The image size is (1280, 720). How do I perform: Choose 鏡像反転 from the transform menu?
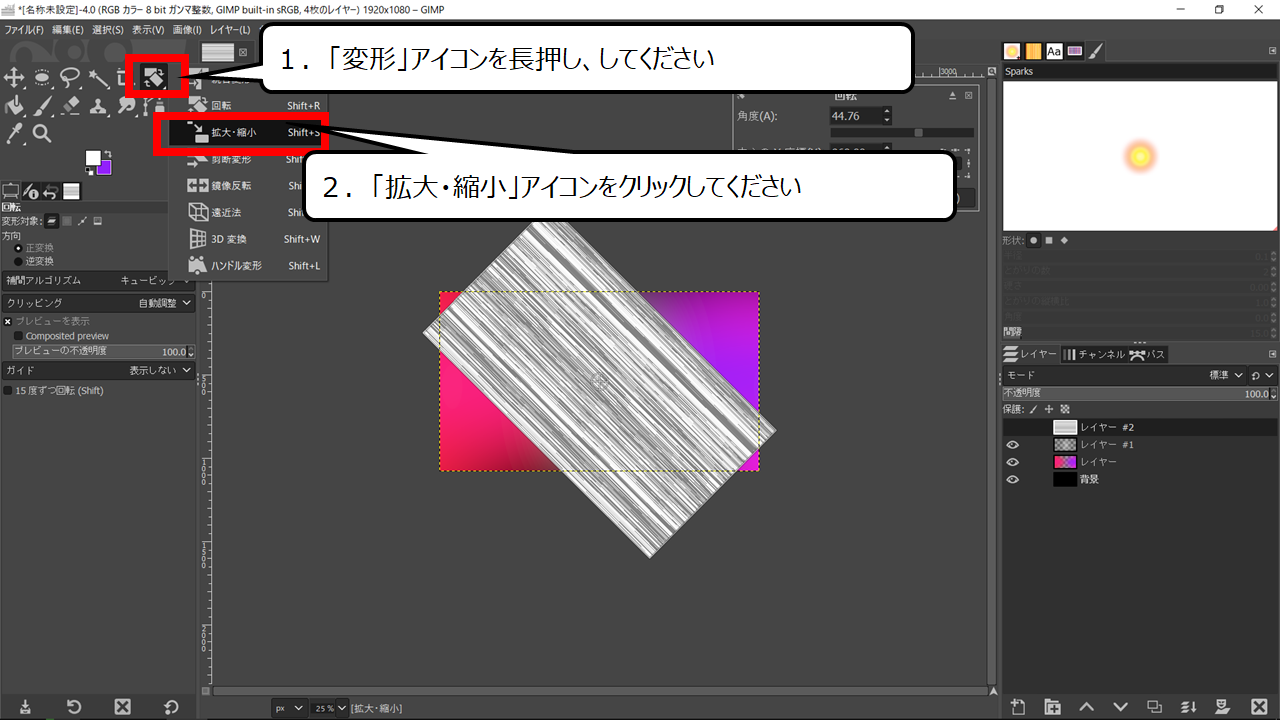pos(247,186)
